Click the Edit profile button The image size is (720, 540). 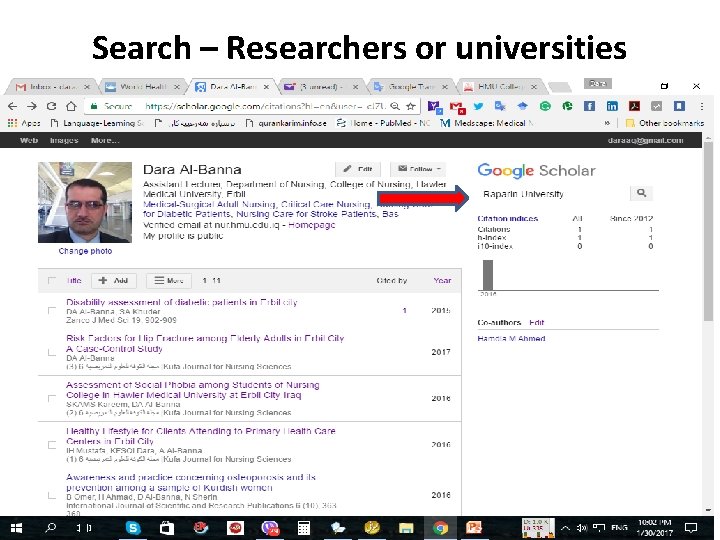pos(359,169)
